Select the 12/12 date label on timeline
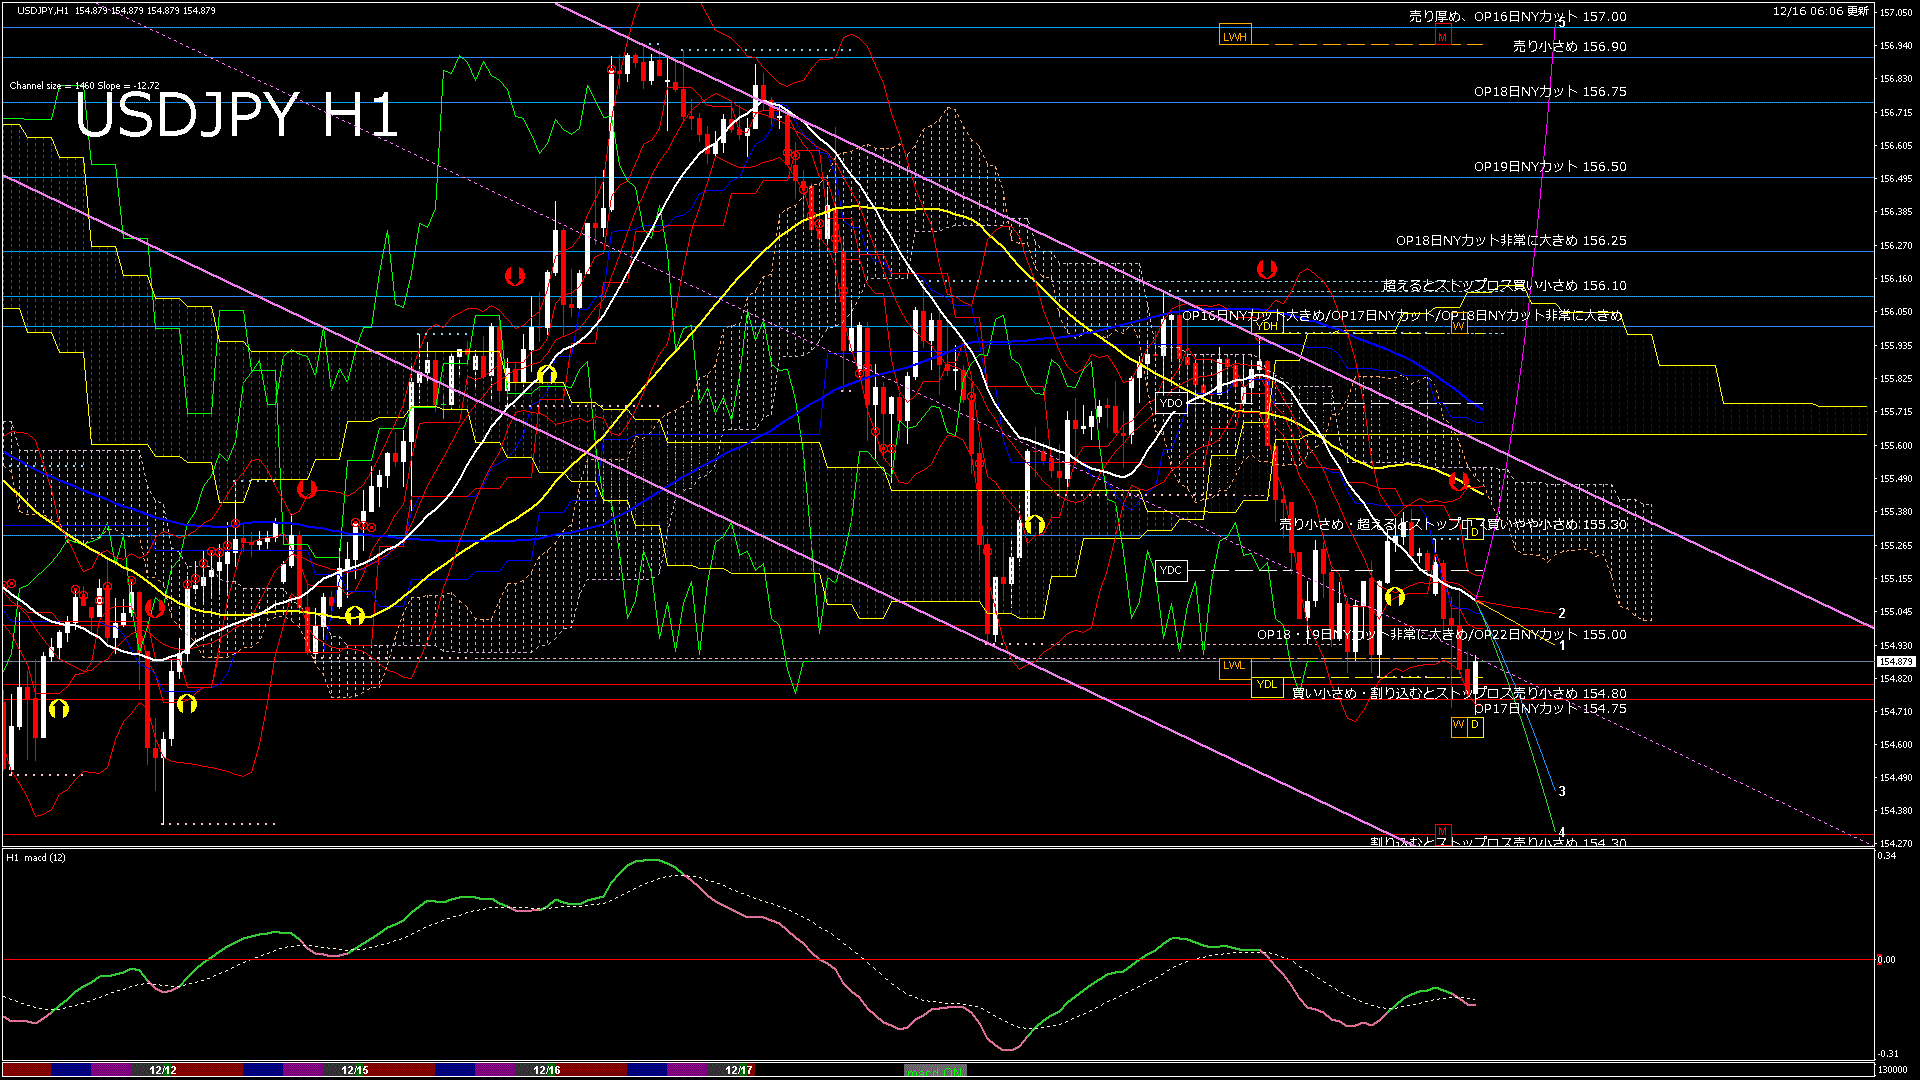Image resolution: width=1920 pixels, height=1080 pixels. 163,1069
